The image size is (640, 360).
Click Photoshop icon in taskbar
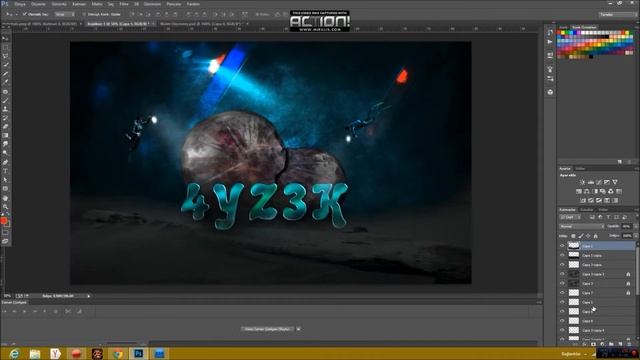(x=138, y=353)
